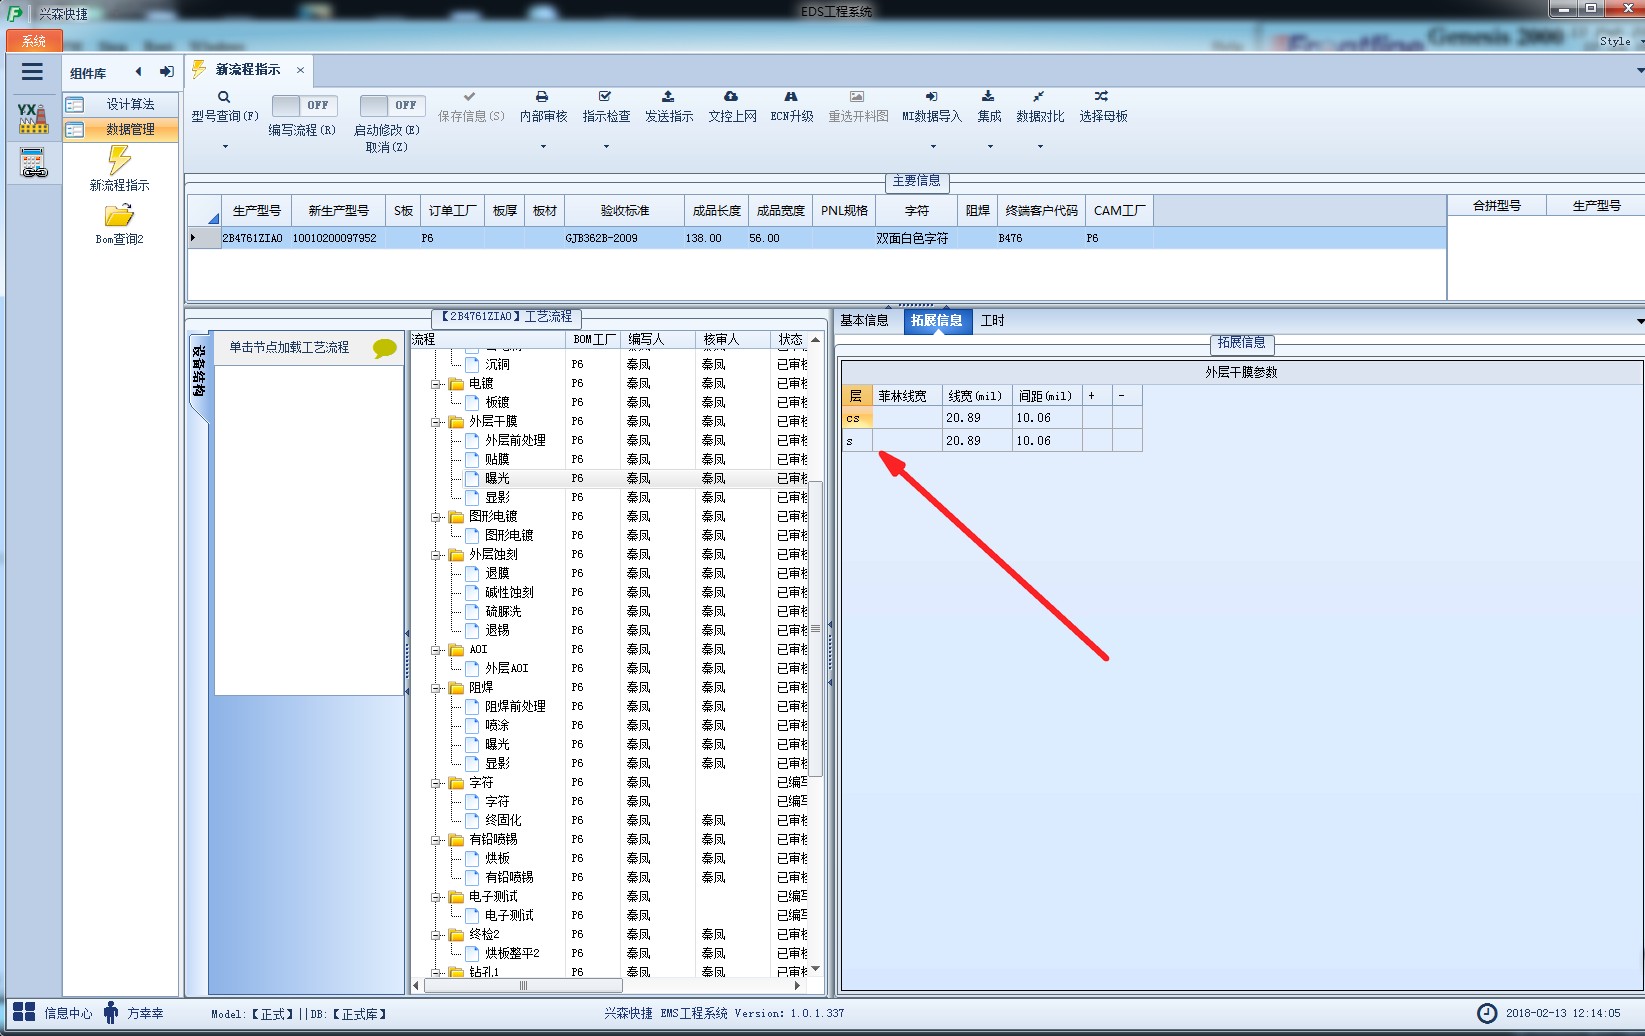Toggle the 启动修改(E) OFF switch

[392, 105]
